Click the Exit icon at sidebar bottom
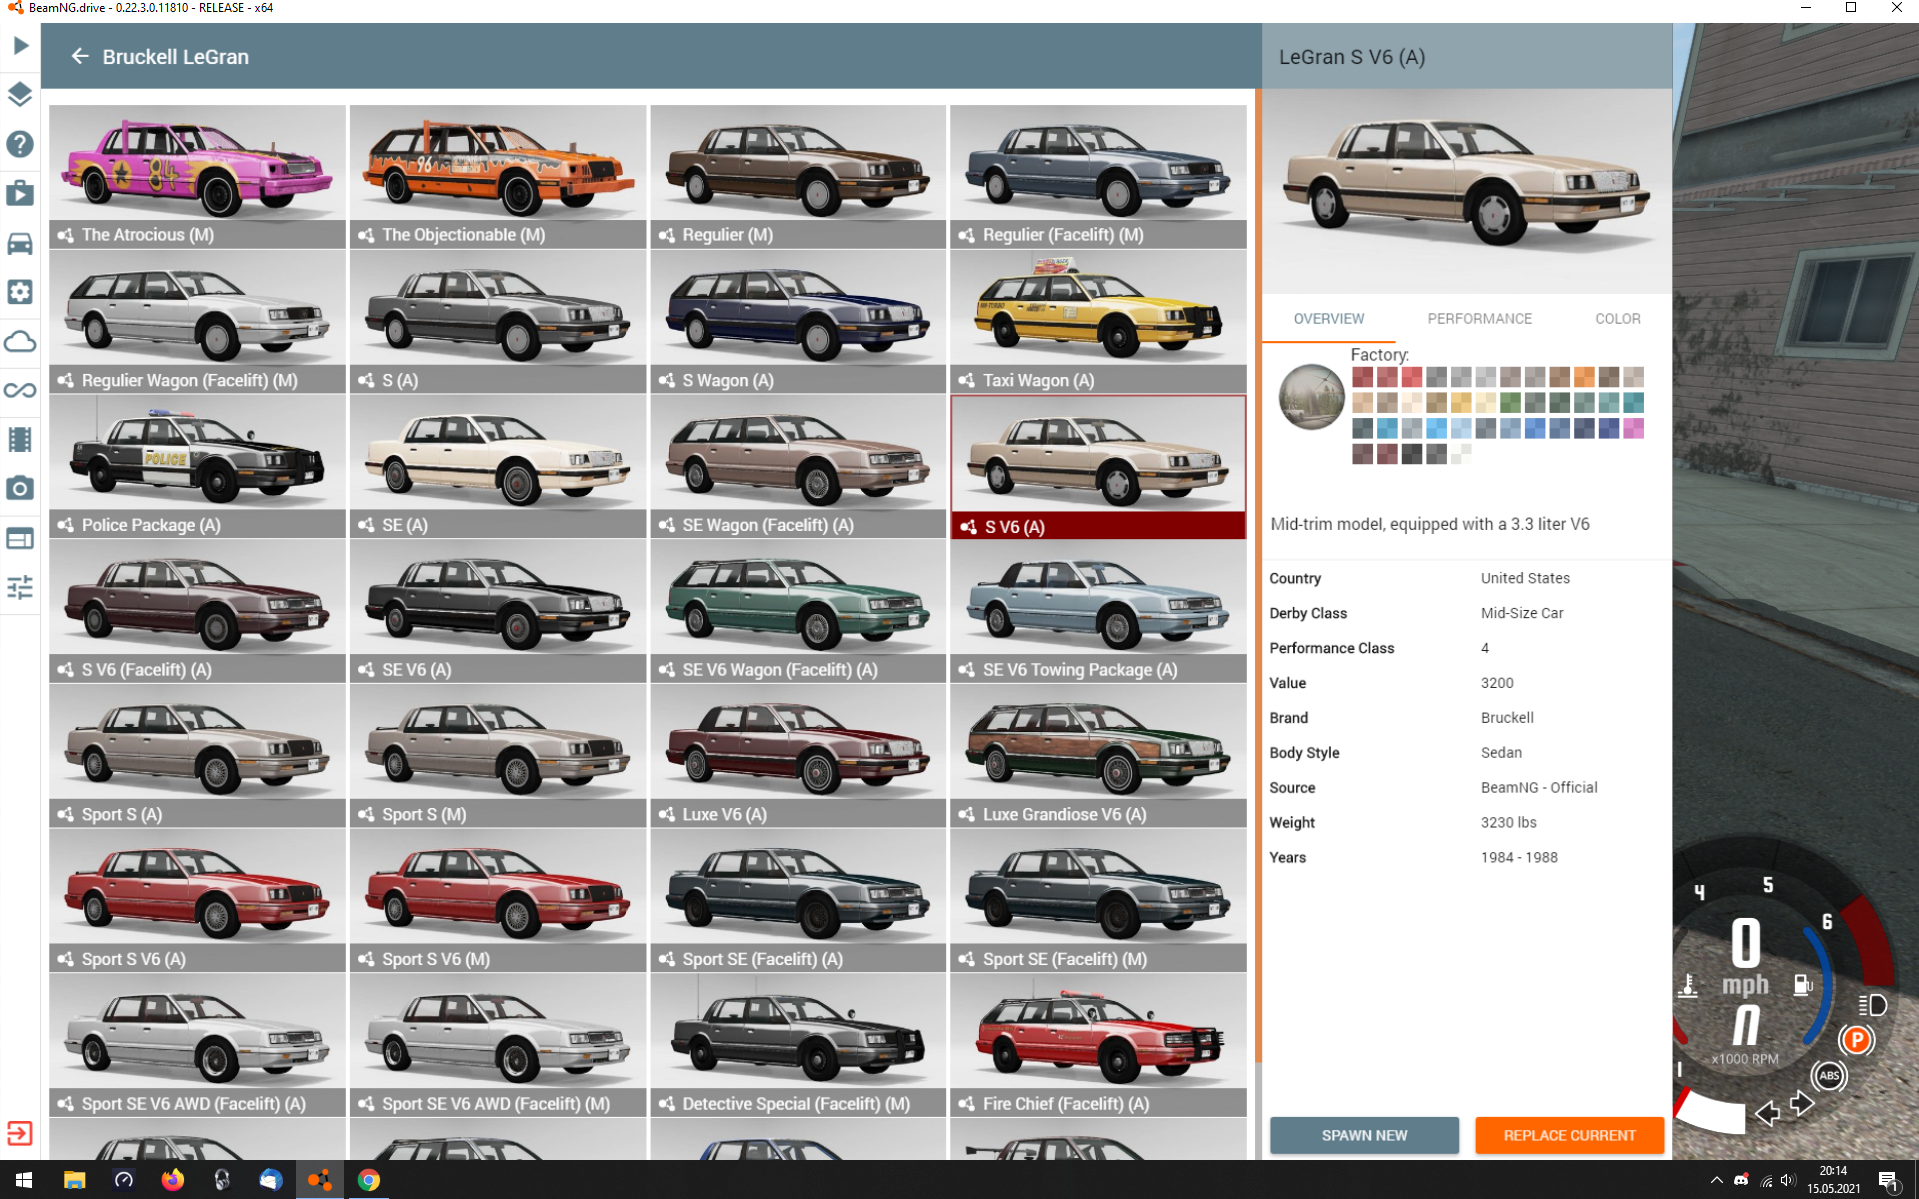 tap(20, 1133)
